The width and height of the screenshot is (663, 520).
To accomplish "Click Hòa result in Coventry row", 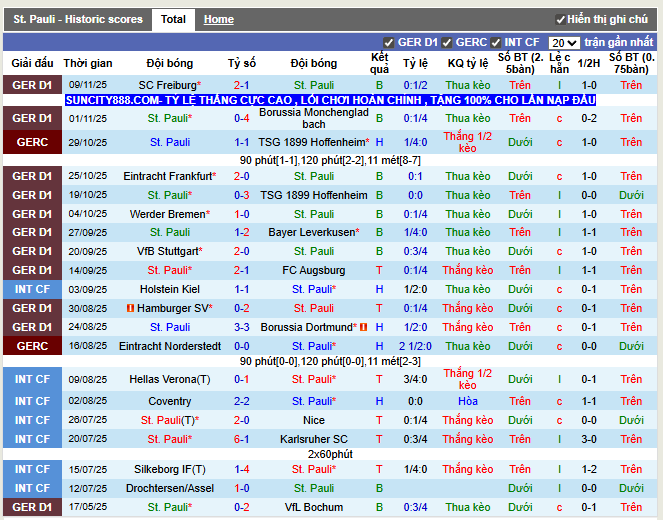I will pyautogui.click(x=468, y=401).
